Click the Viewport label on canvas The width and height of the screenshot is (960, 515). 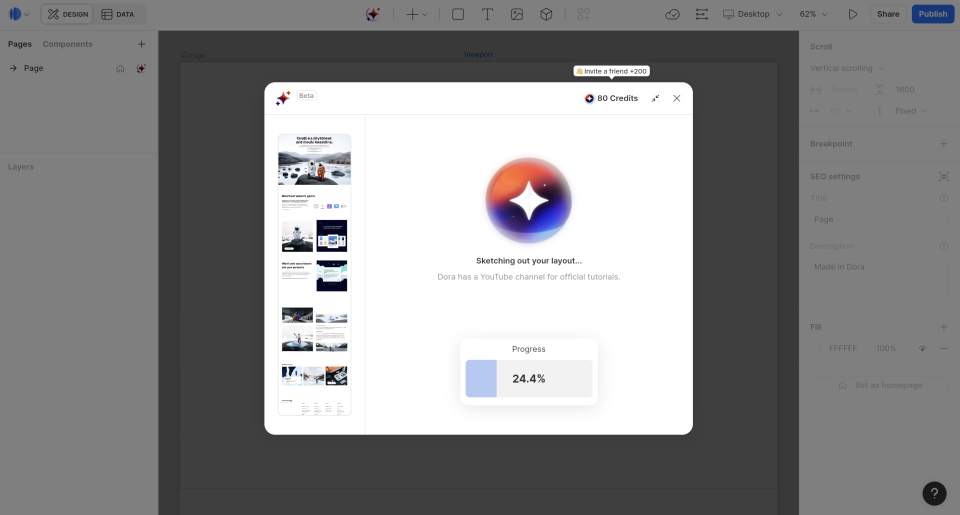478,55
